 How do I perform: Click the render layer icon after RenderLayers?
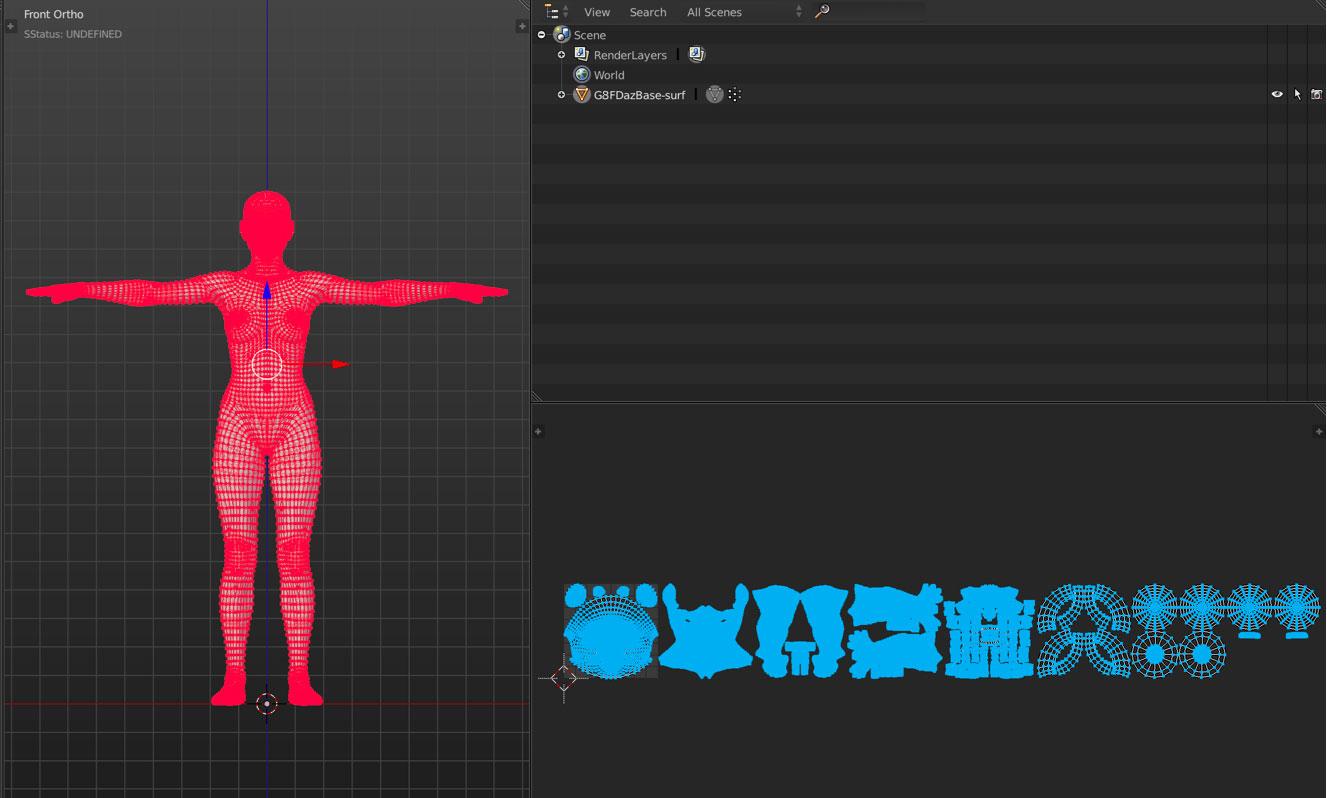(x=697, y=55)
